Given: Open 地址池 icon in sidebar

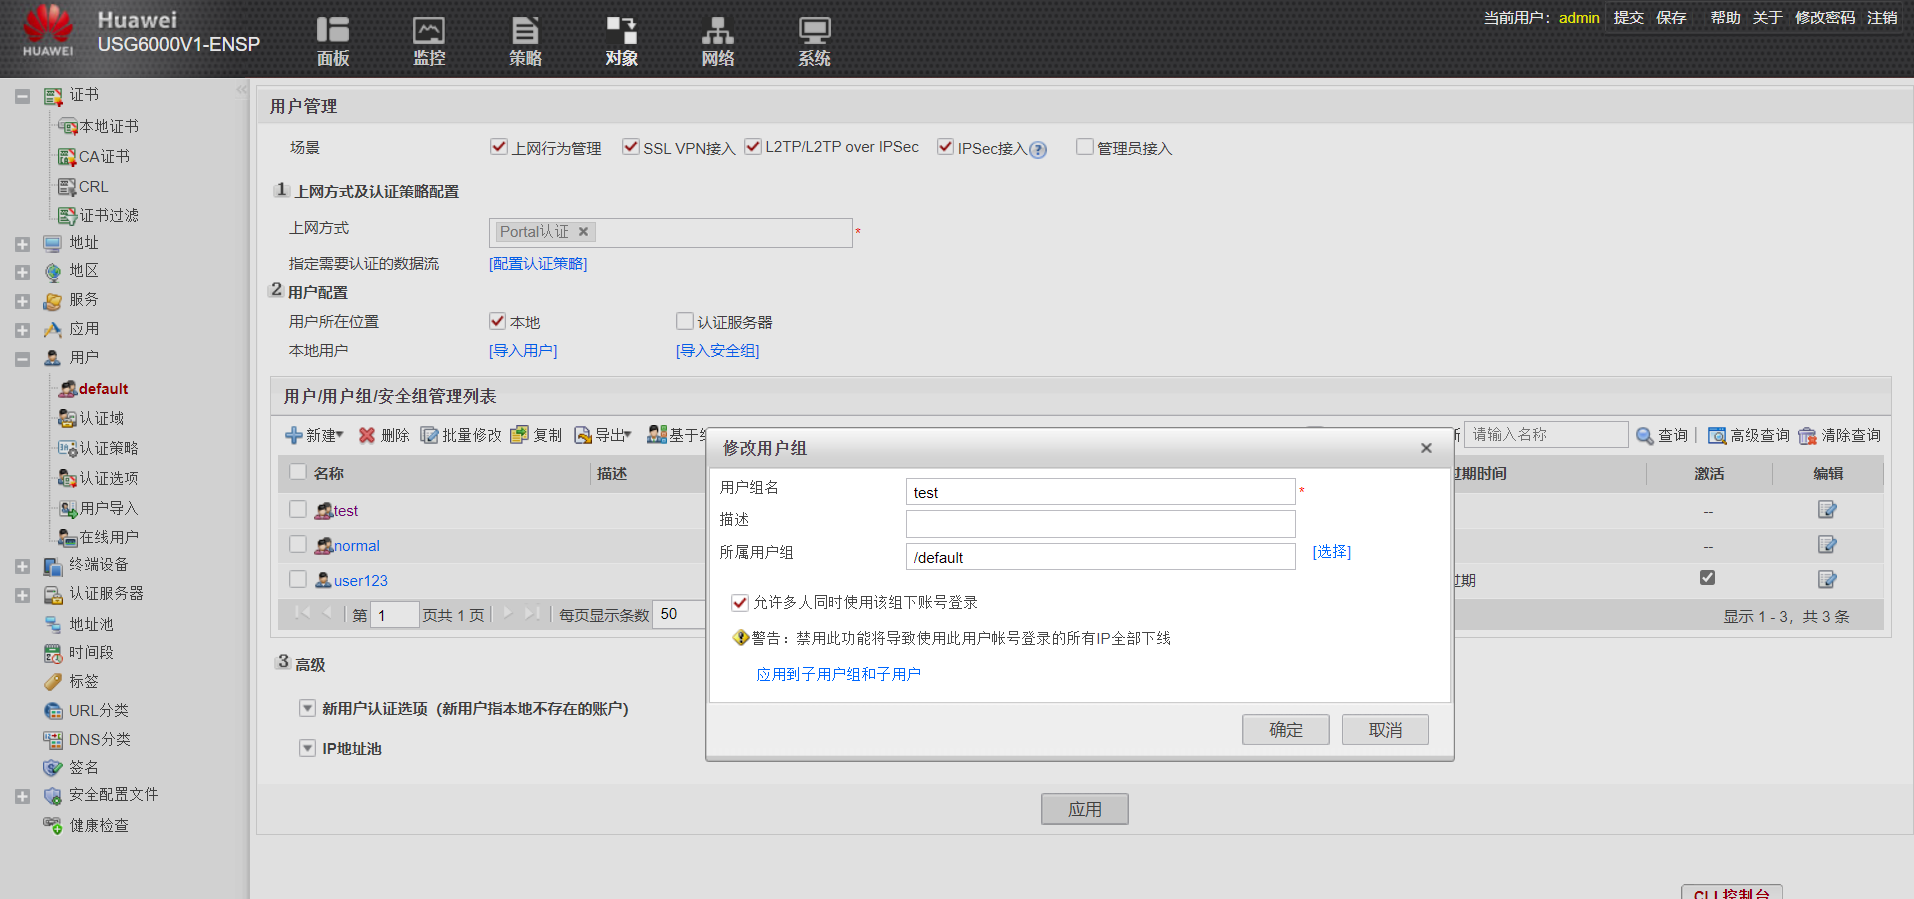Looking at the screenshot, I should tap(53, 625).
